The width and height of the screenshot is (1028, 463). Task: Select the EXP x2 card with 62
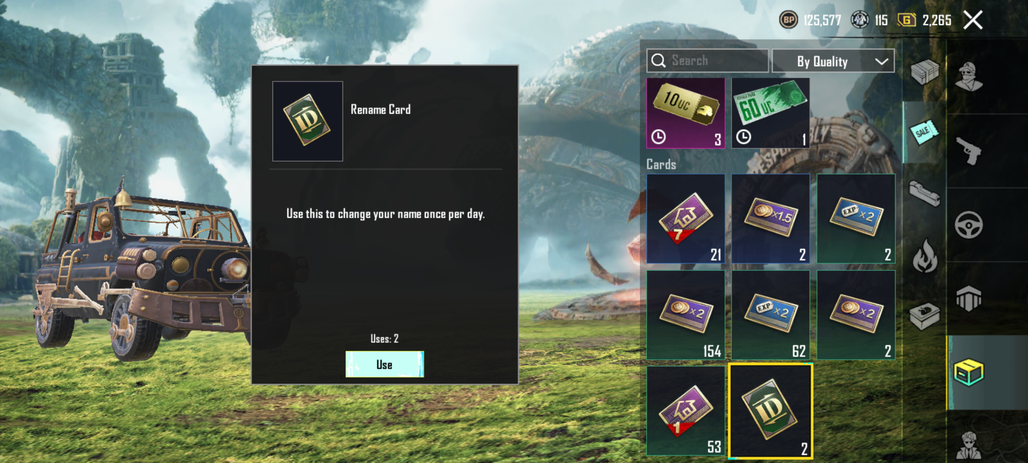pyautogui.click(x=771, y=315)
